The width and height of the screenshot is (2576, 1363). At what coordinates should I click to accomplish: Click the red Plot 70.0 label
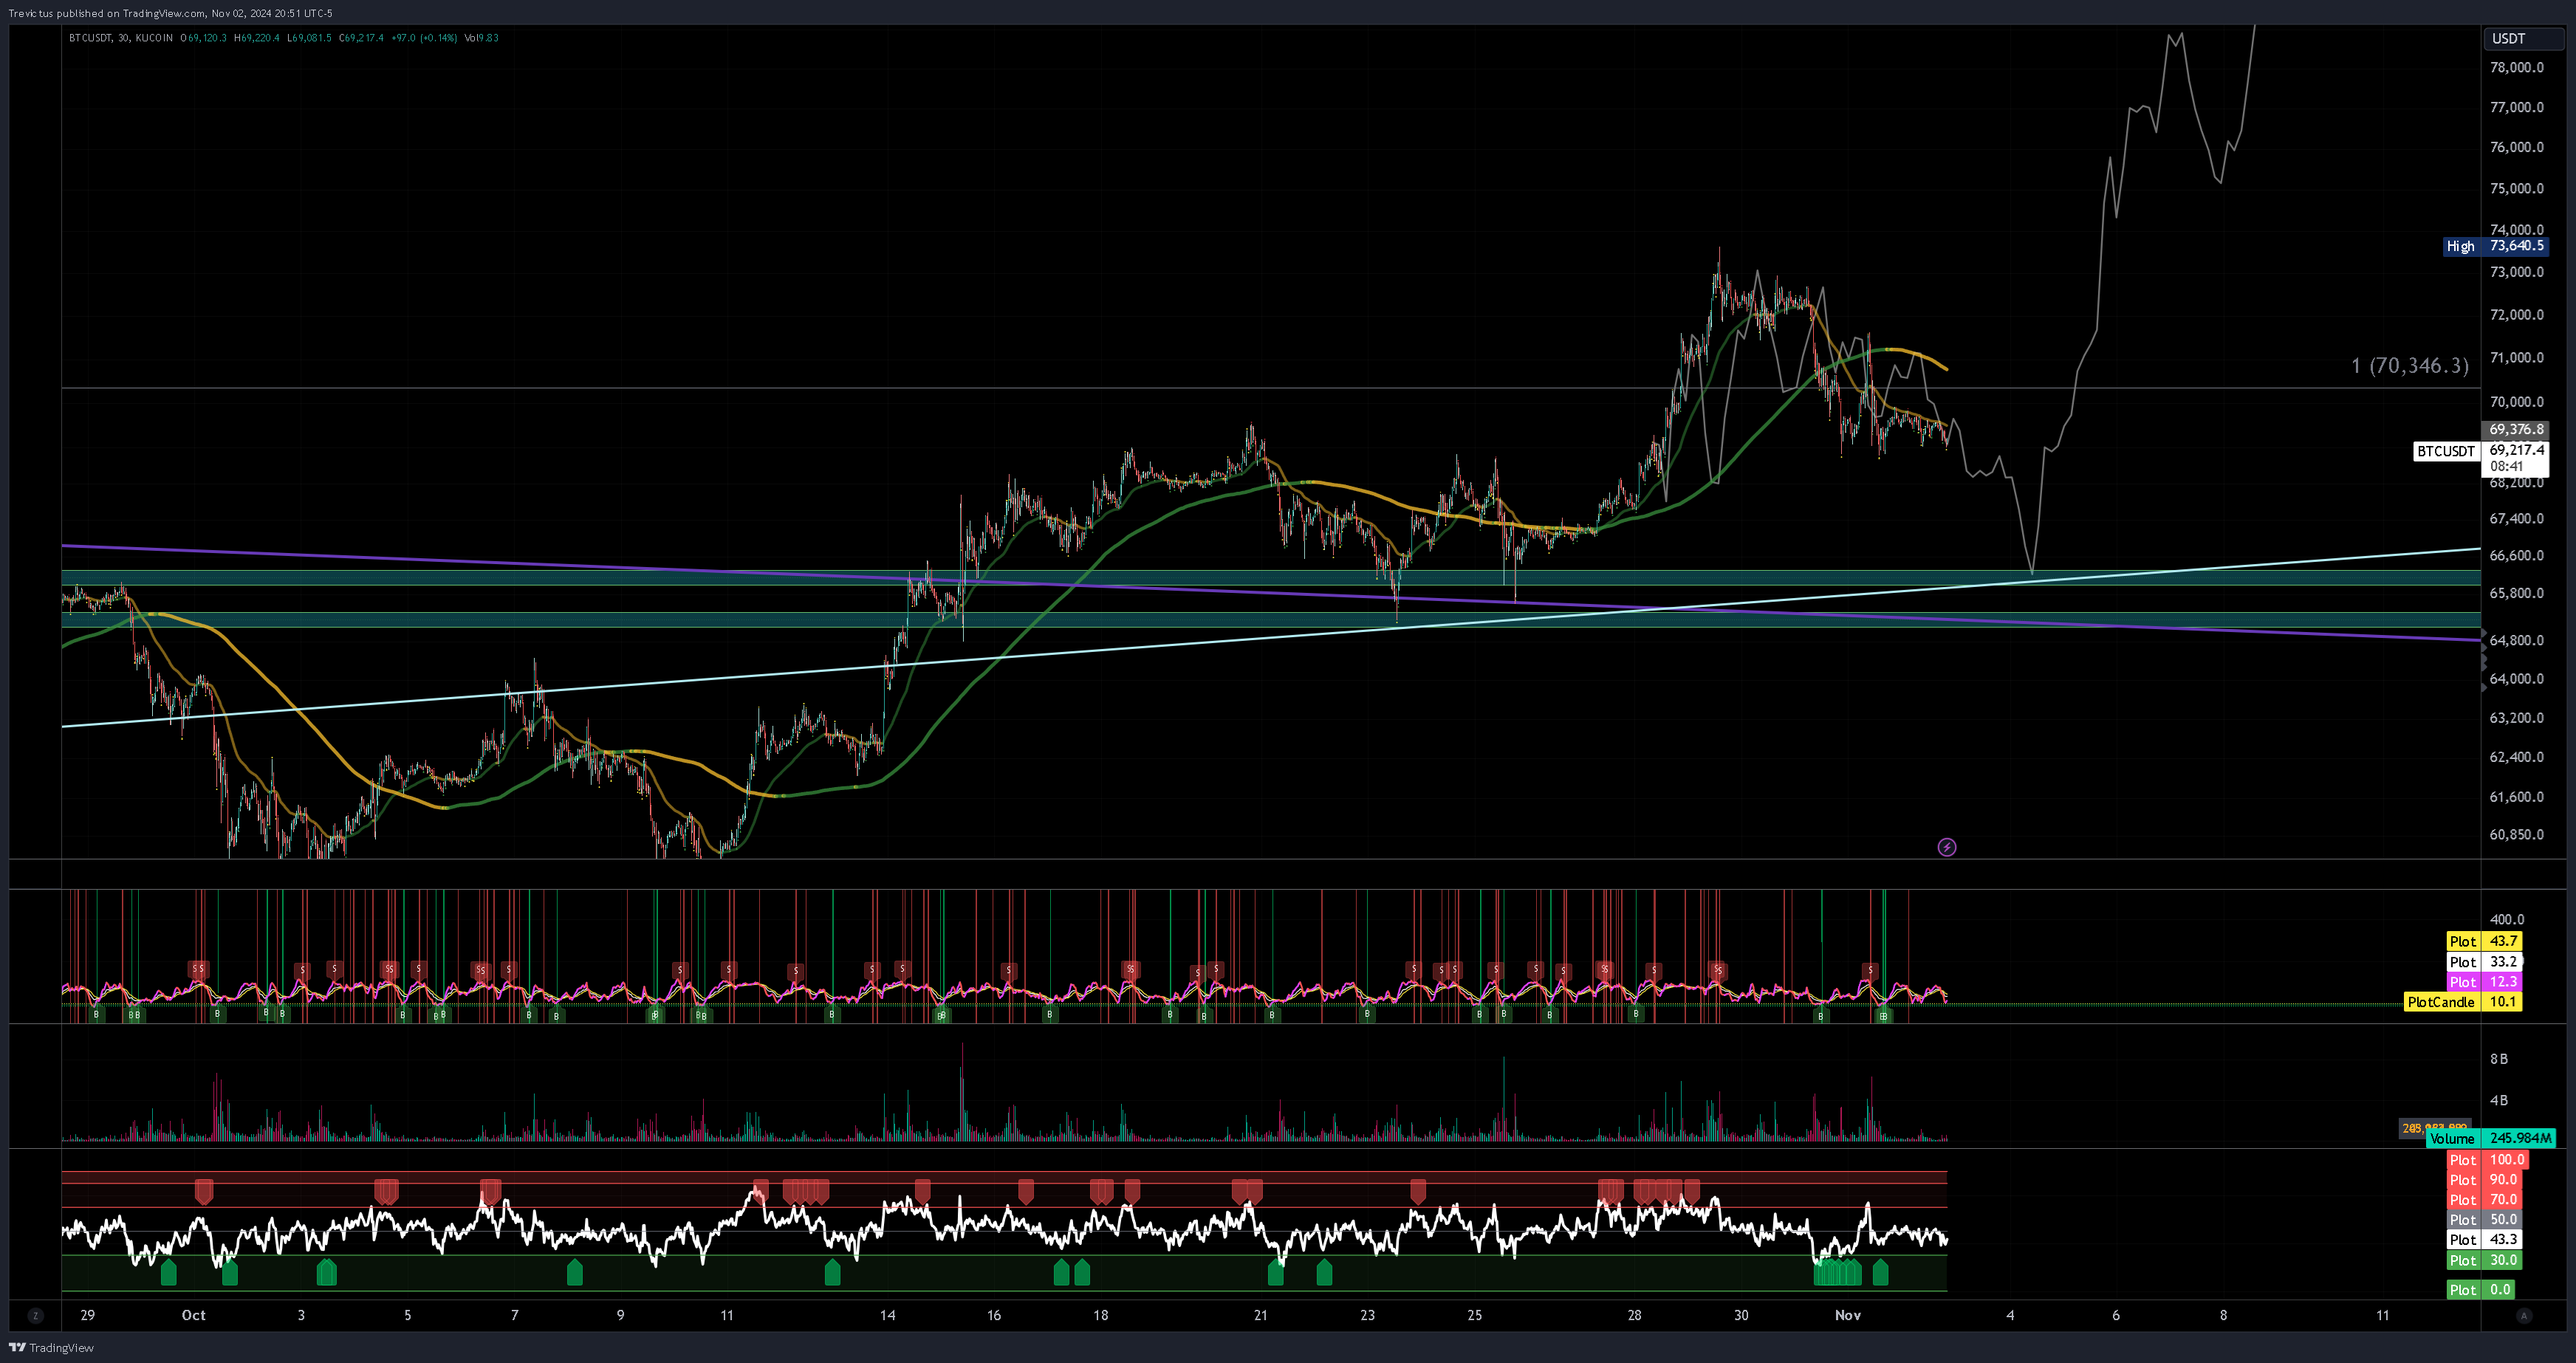click(x=2484, y=1200)
